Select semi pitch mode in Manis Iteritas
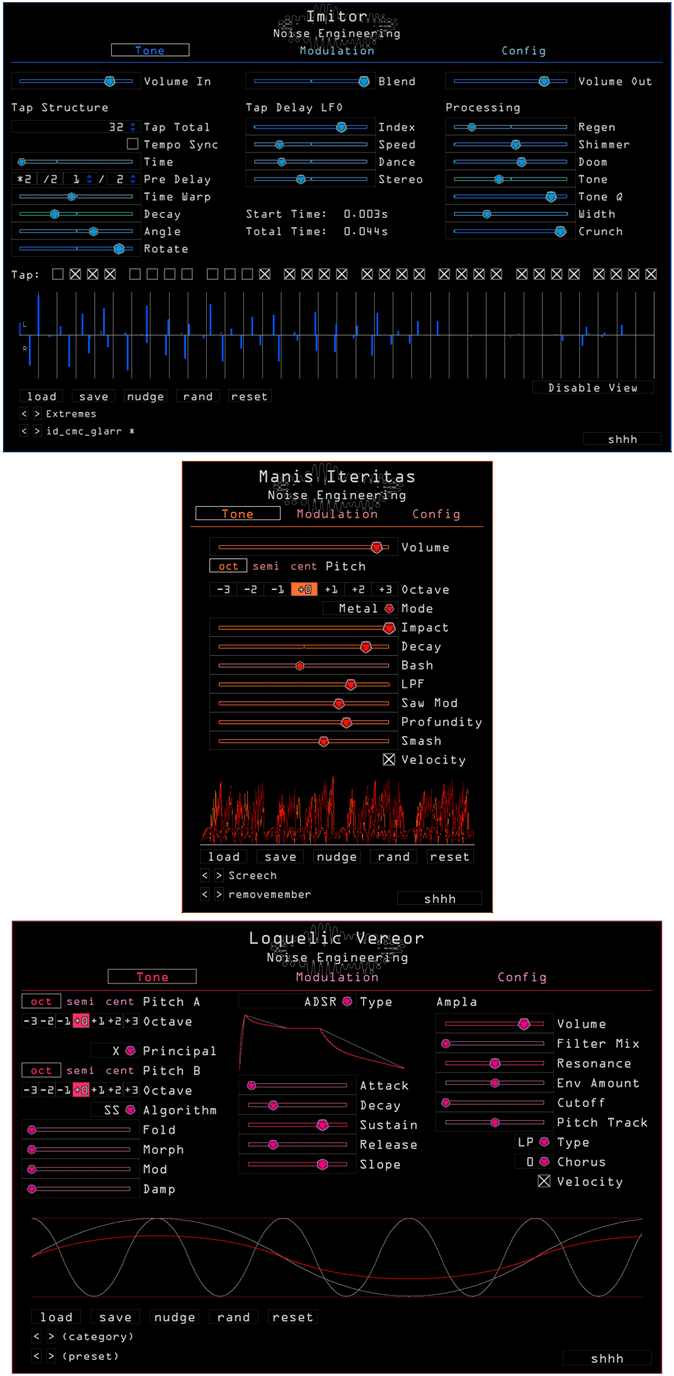The height and width of the screenshot is (1376, 674). pos(266,566)
